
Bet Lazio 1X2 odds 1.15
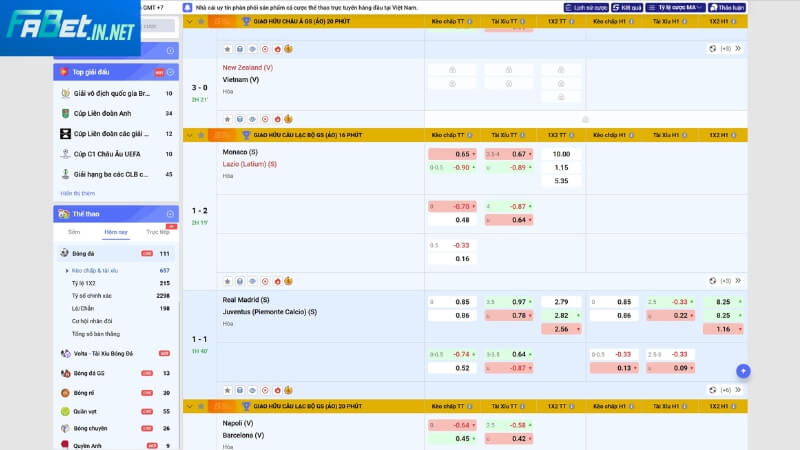point(561,167)
